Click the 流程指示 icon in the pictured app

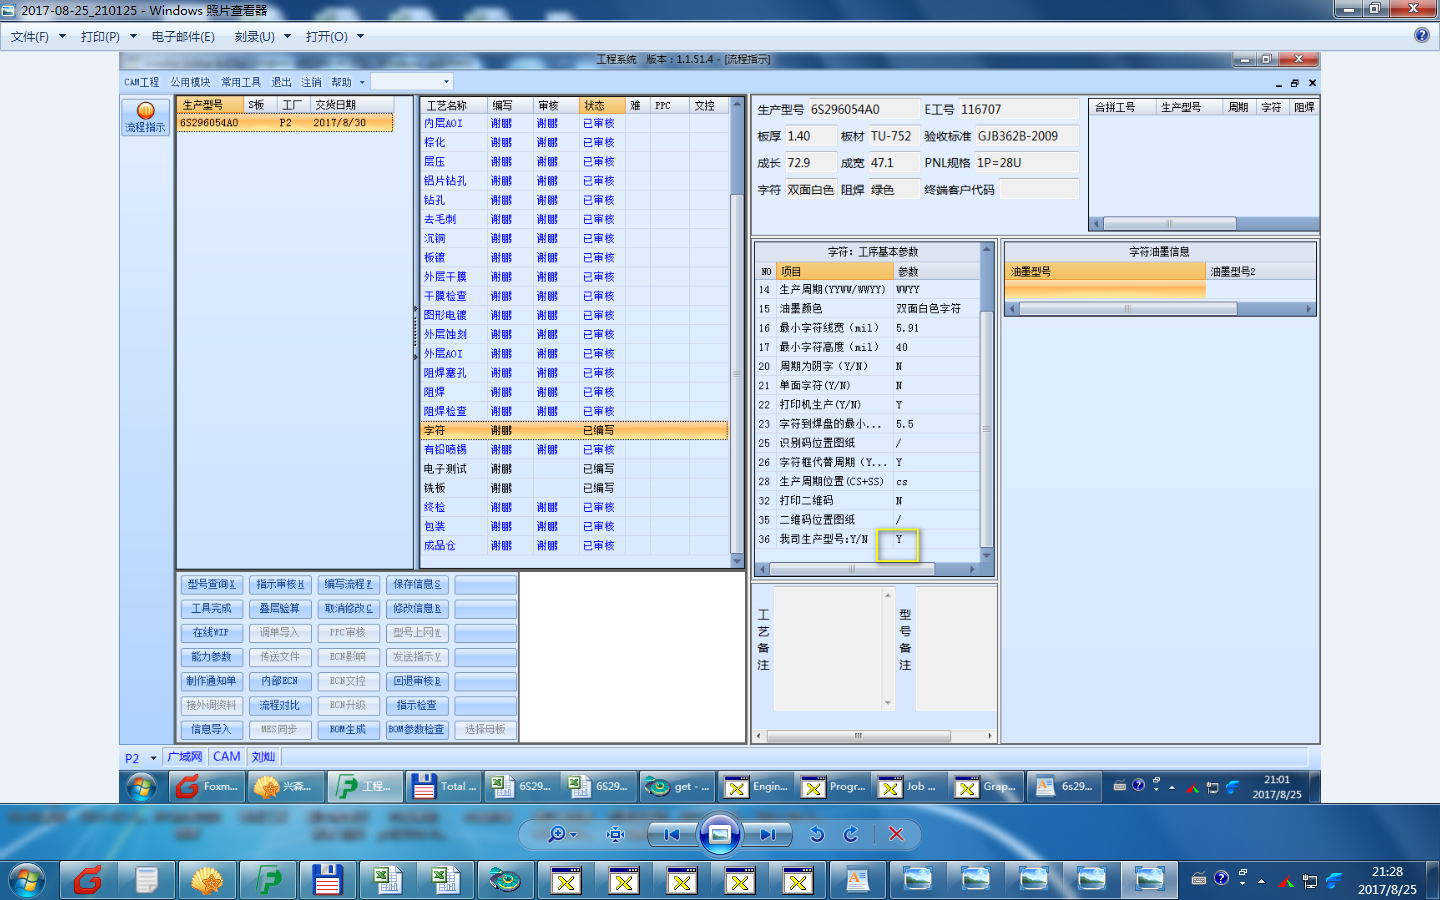point(145,117)
